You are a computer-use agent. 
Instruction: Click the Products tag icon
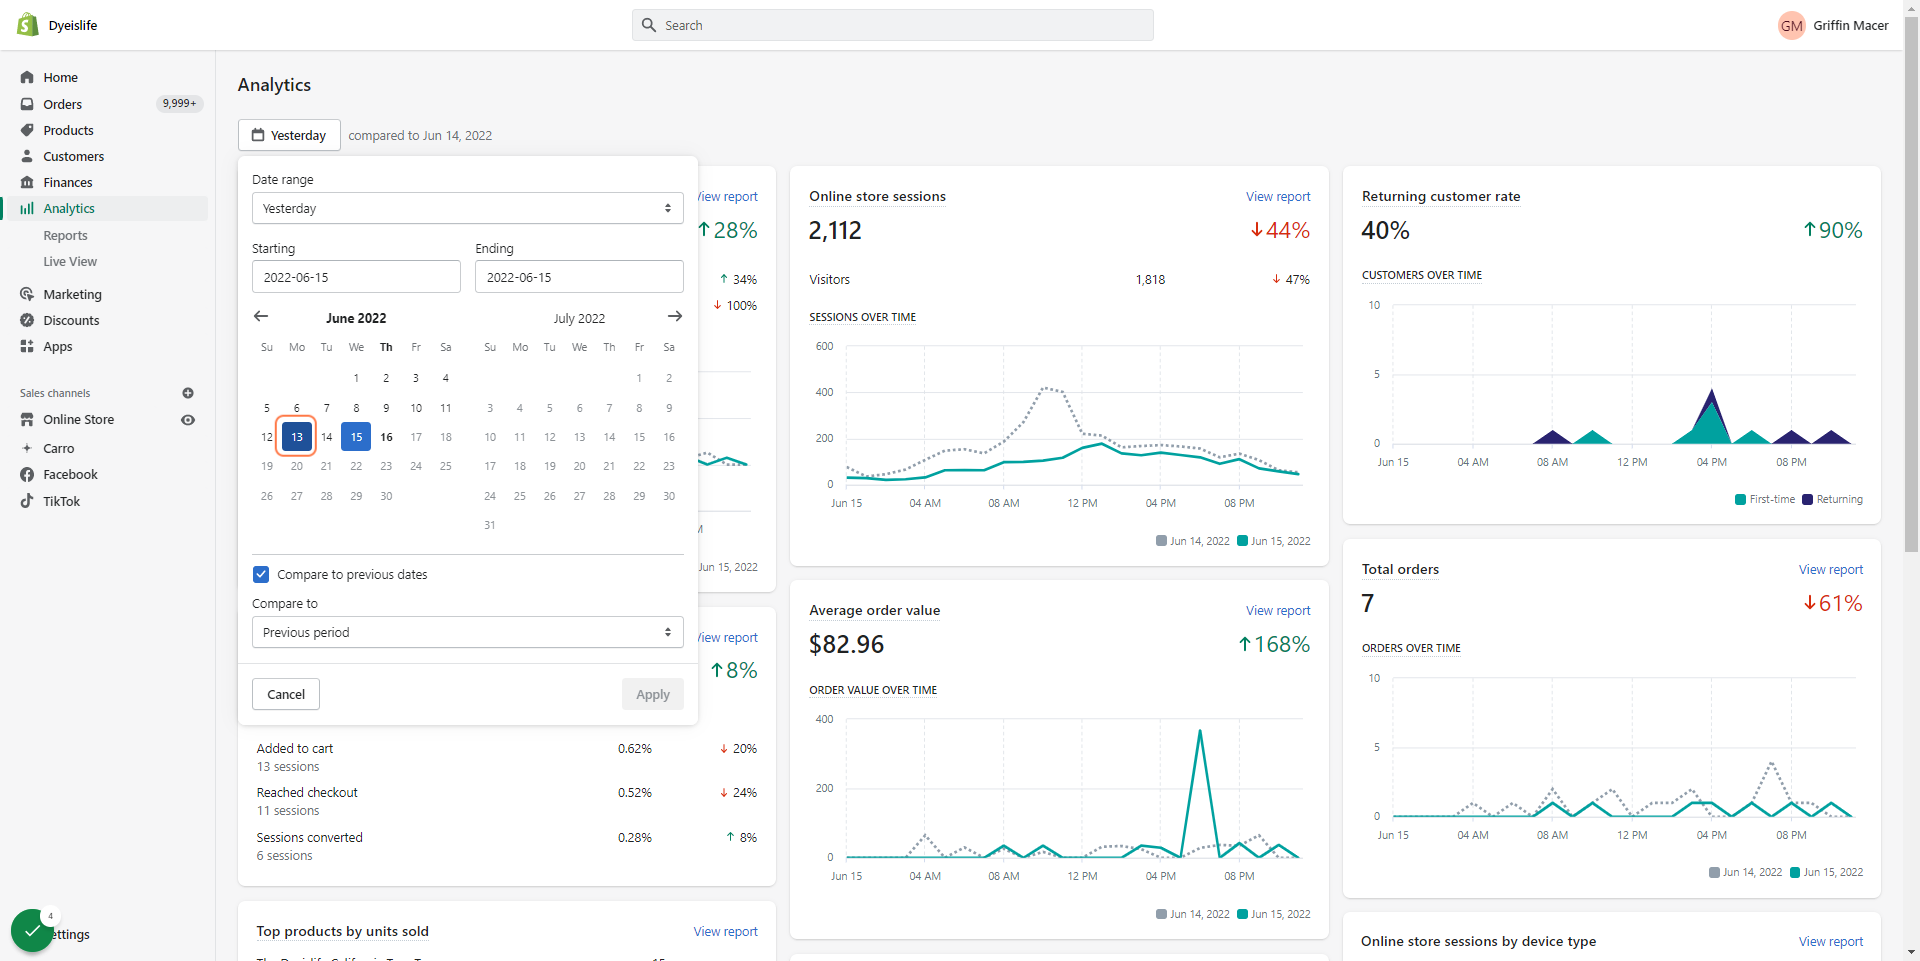click(x=27, y=130)
